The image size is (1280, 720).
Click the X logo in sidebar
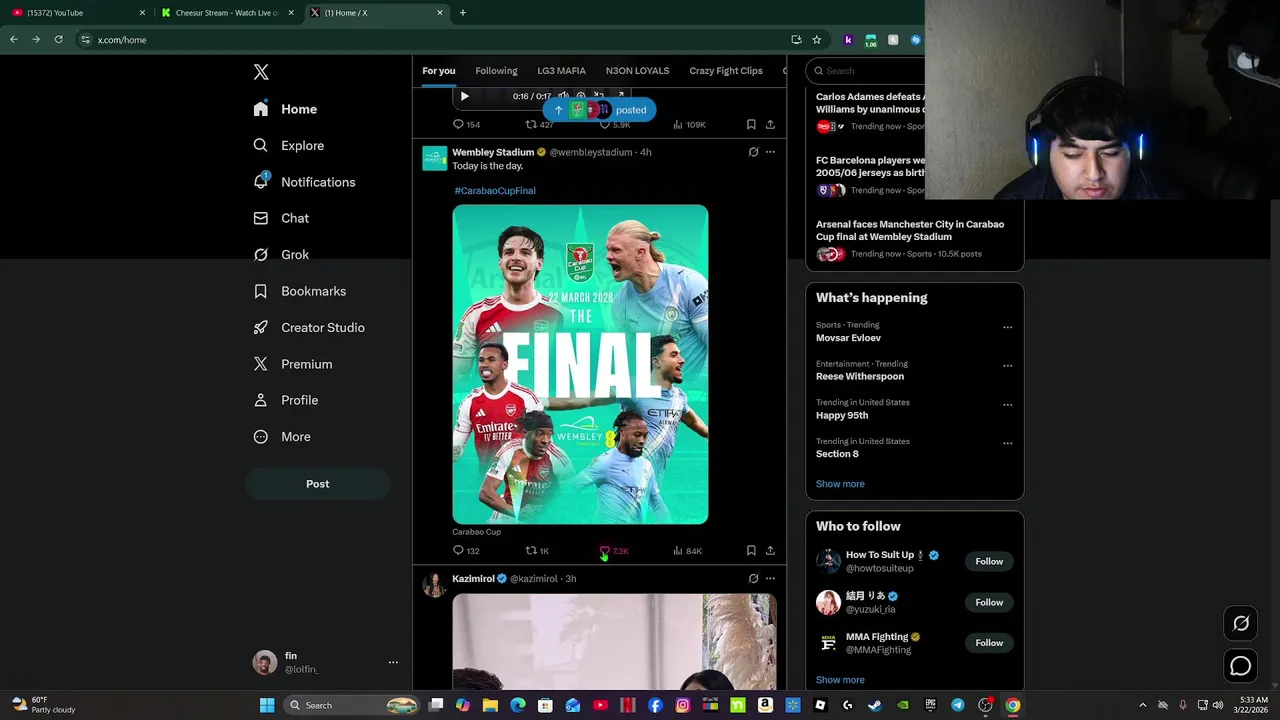[x=261, y=72]
